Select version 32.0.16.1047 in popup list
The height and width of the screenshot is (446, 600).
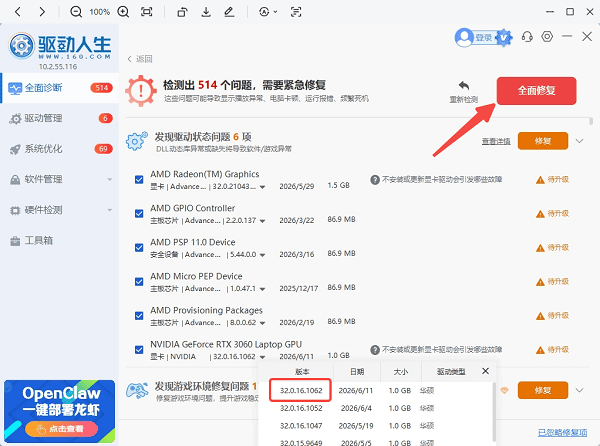click(x=301, y=426)
